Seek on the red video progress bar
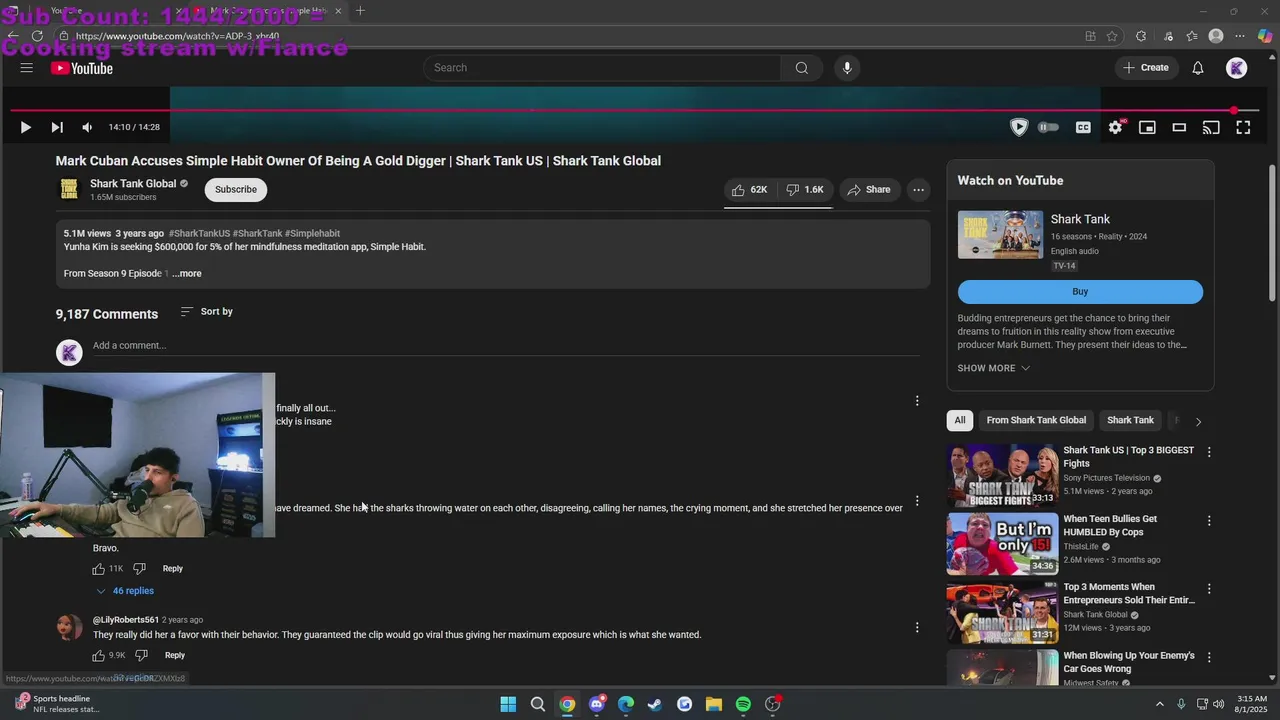The height and width of the screenshot is (720, 1280). (x=634, y=110)
